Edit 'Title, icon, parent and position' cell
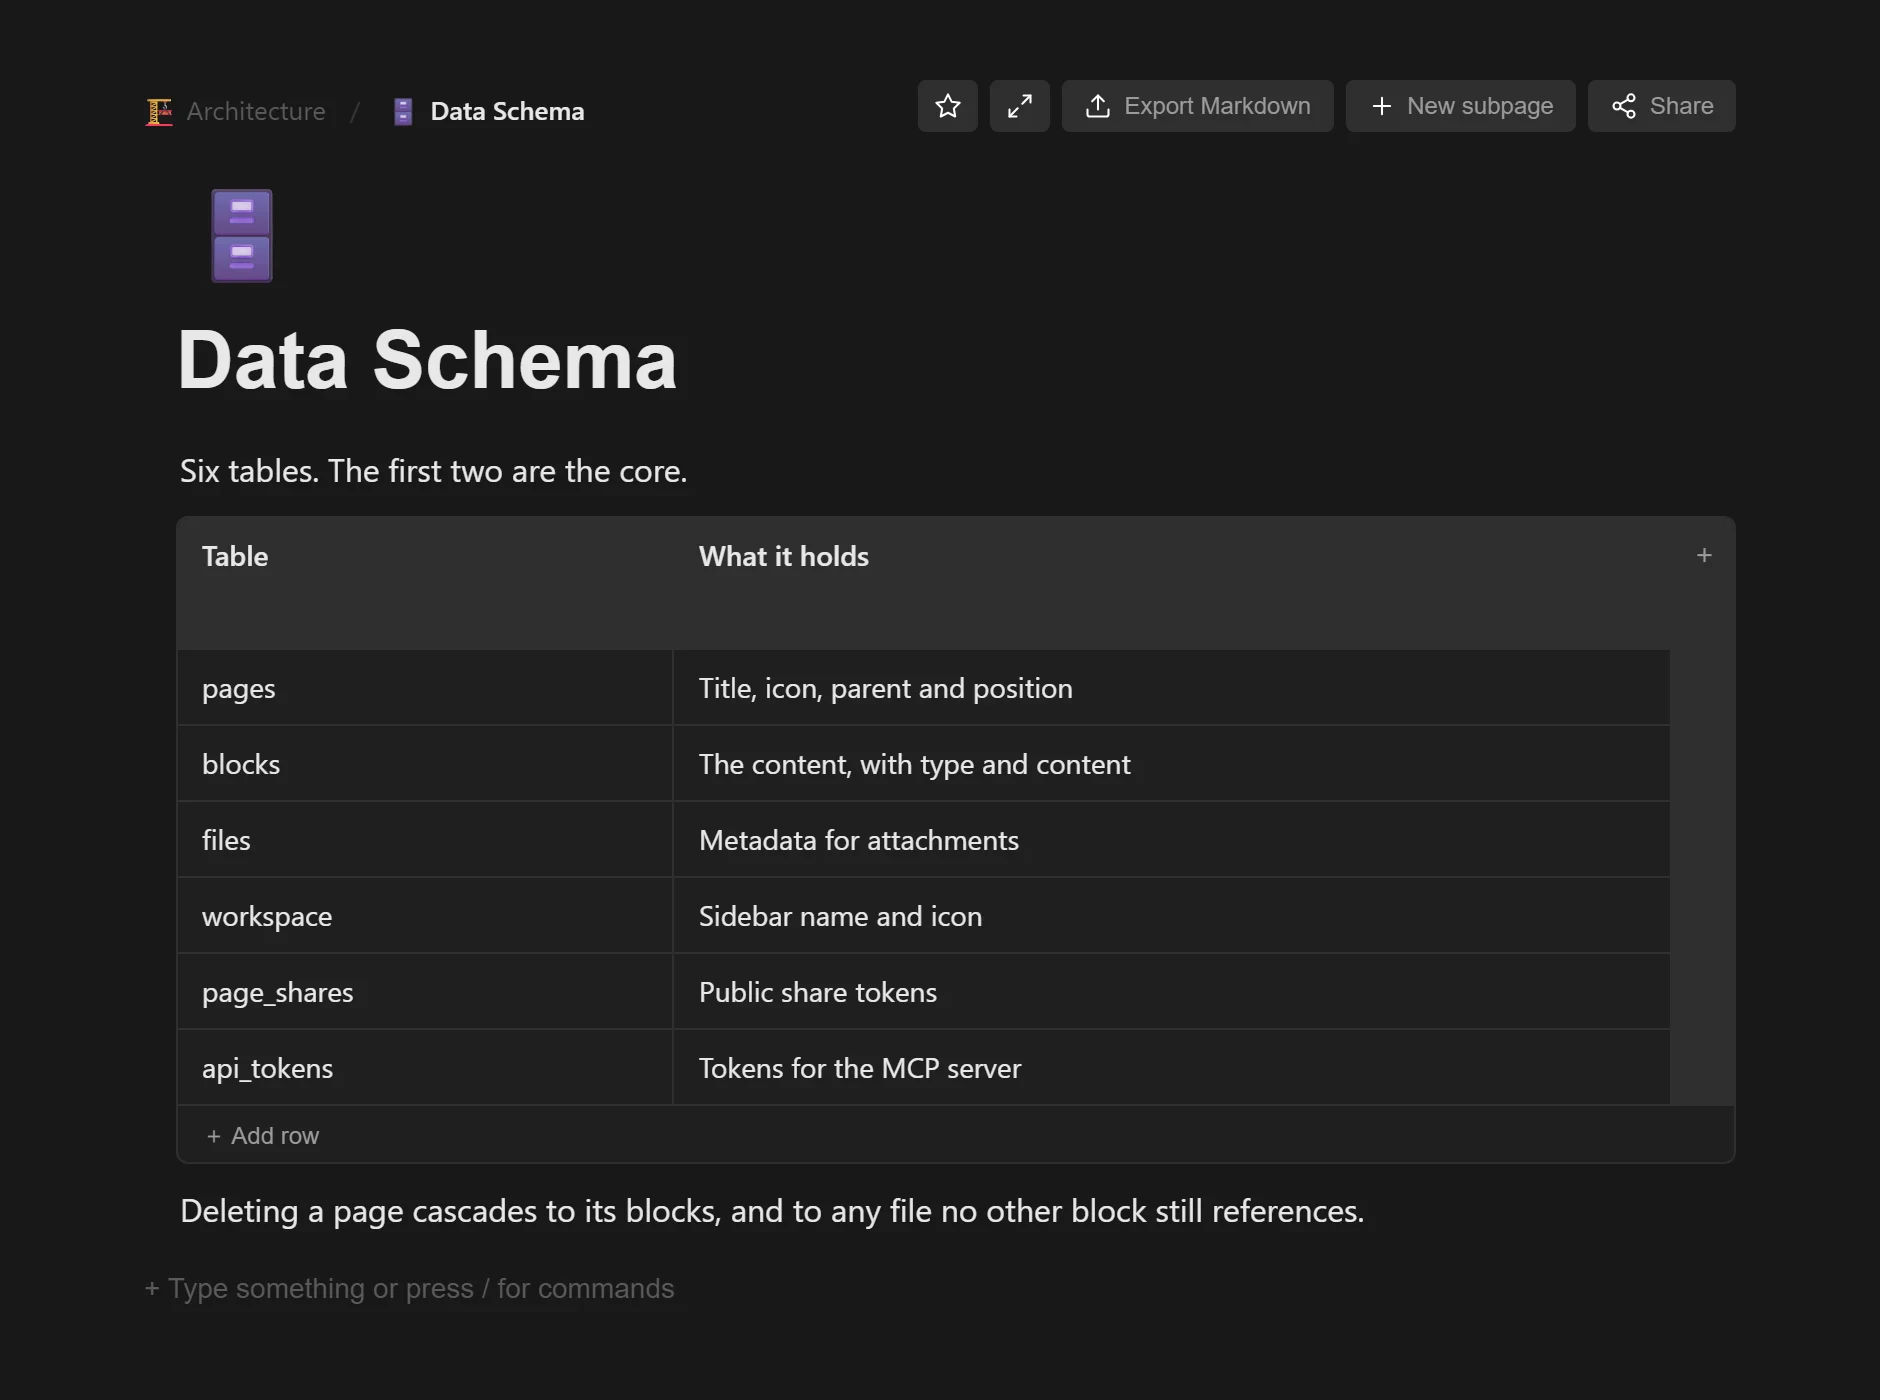 (x=1171, y=688)
